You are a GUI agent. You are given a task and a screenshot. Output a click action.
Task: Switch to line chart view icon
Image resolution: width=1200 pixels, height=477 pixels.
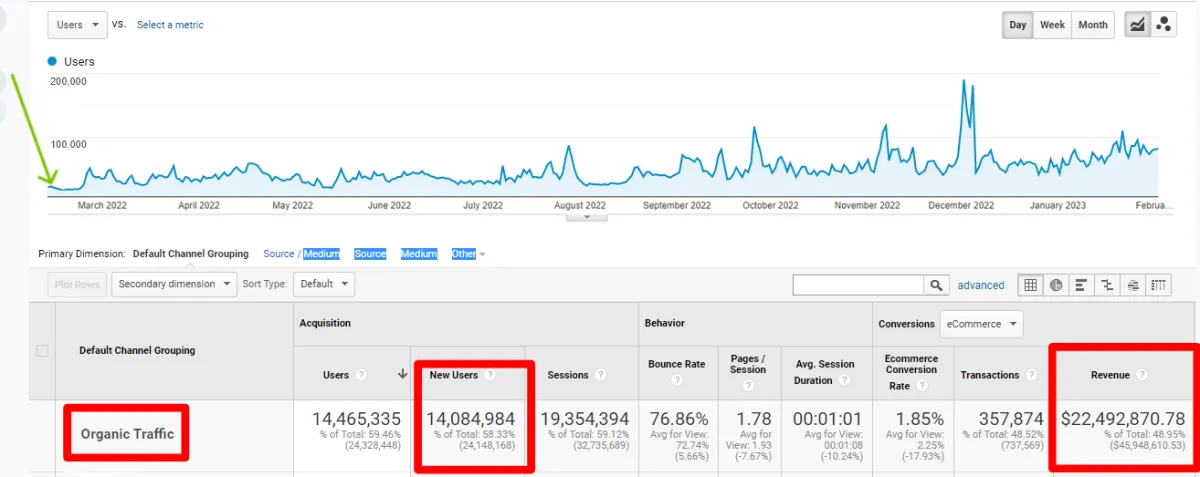click(1137, 25)
